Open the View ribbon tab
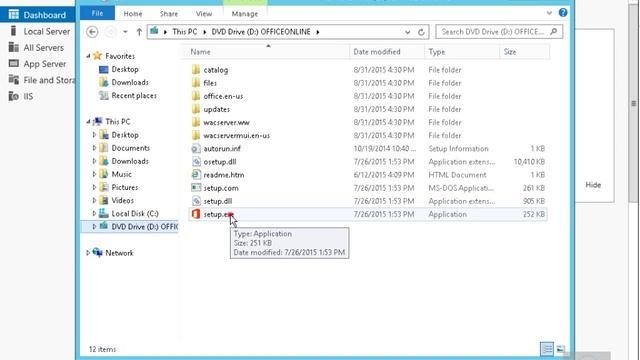Image resolution: width=640 pixels, height=360 pixels. (204, 14)
